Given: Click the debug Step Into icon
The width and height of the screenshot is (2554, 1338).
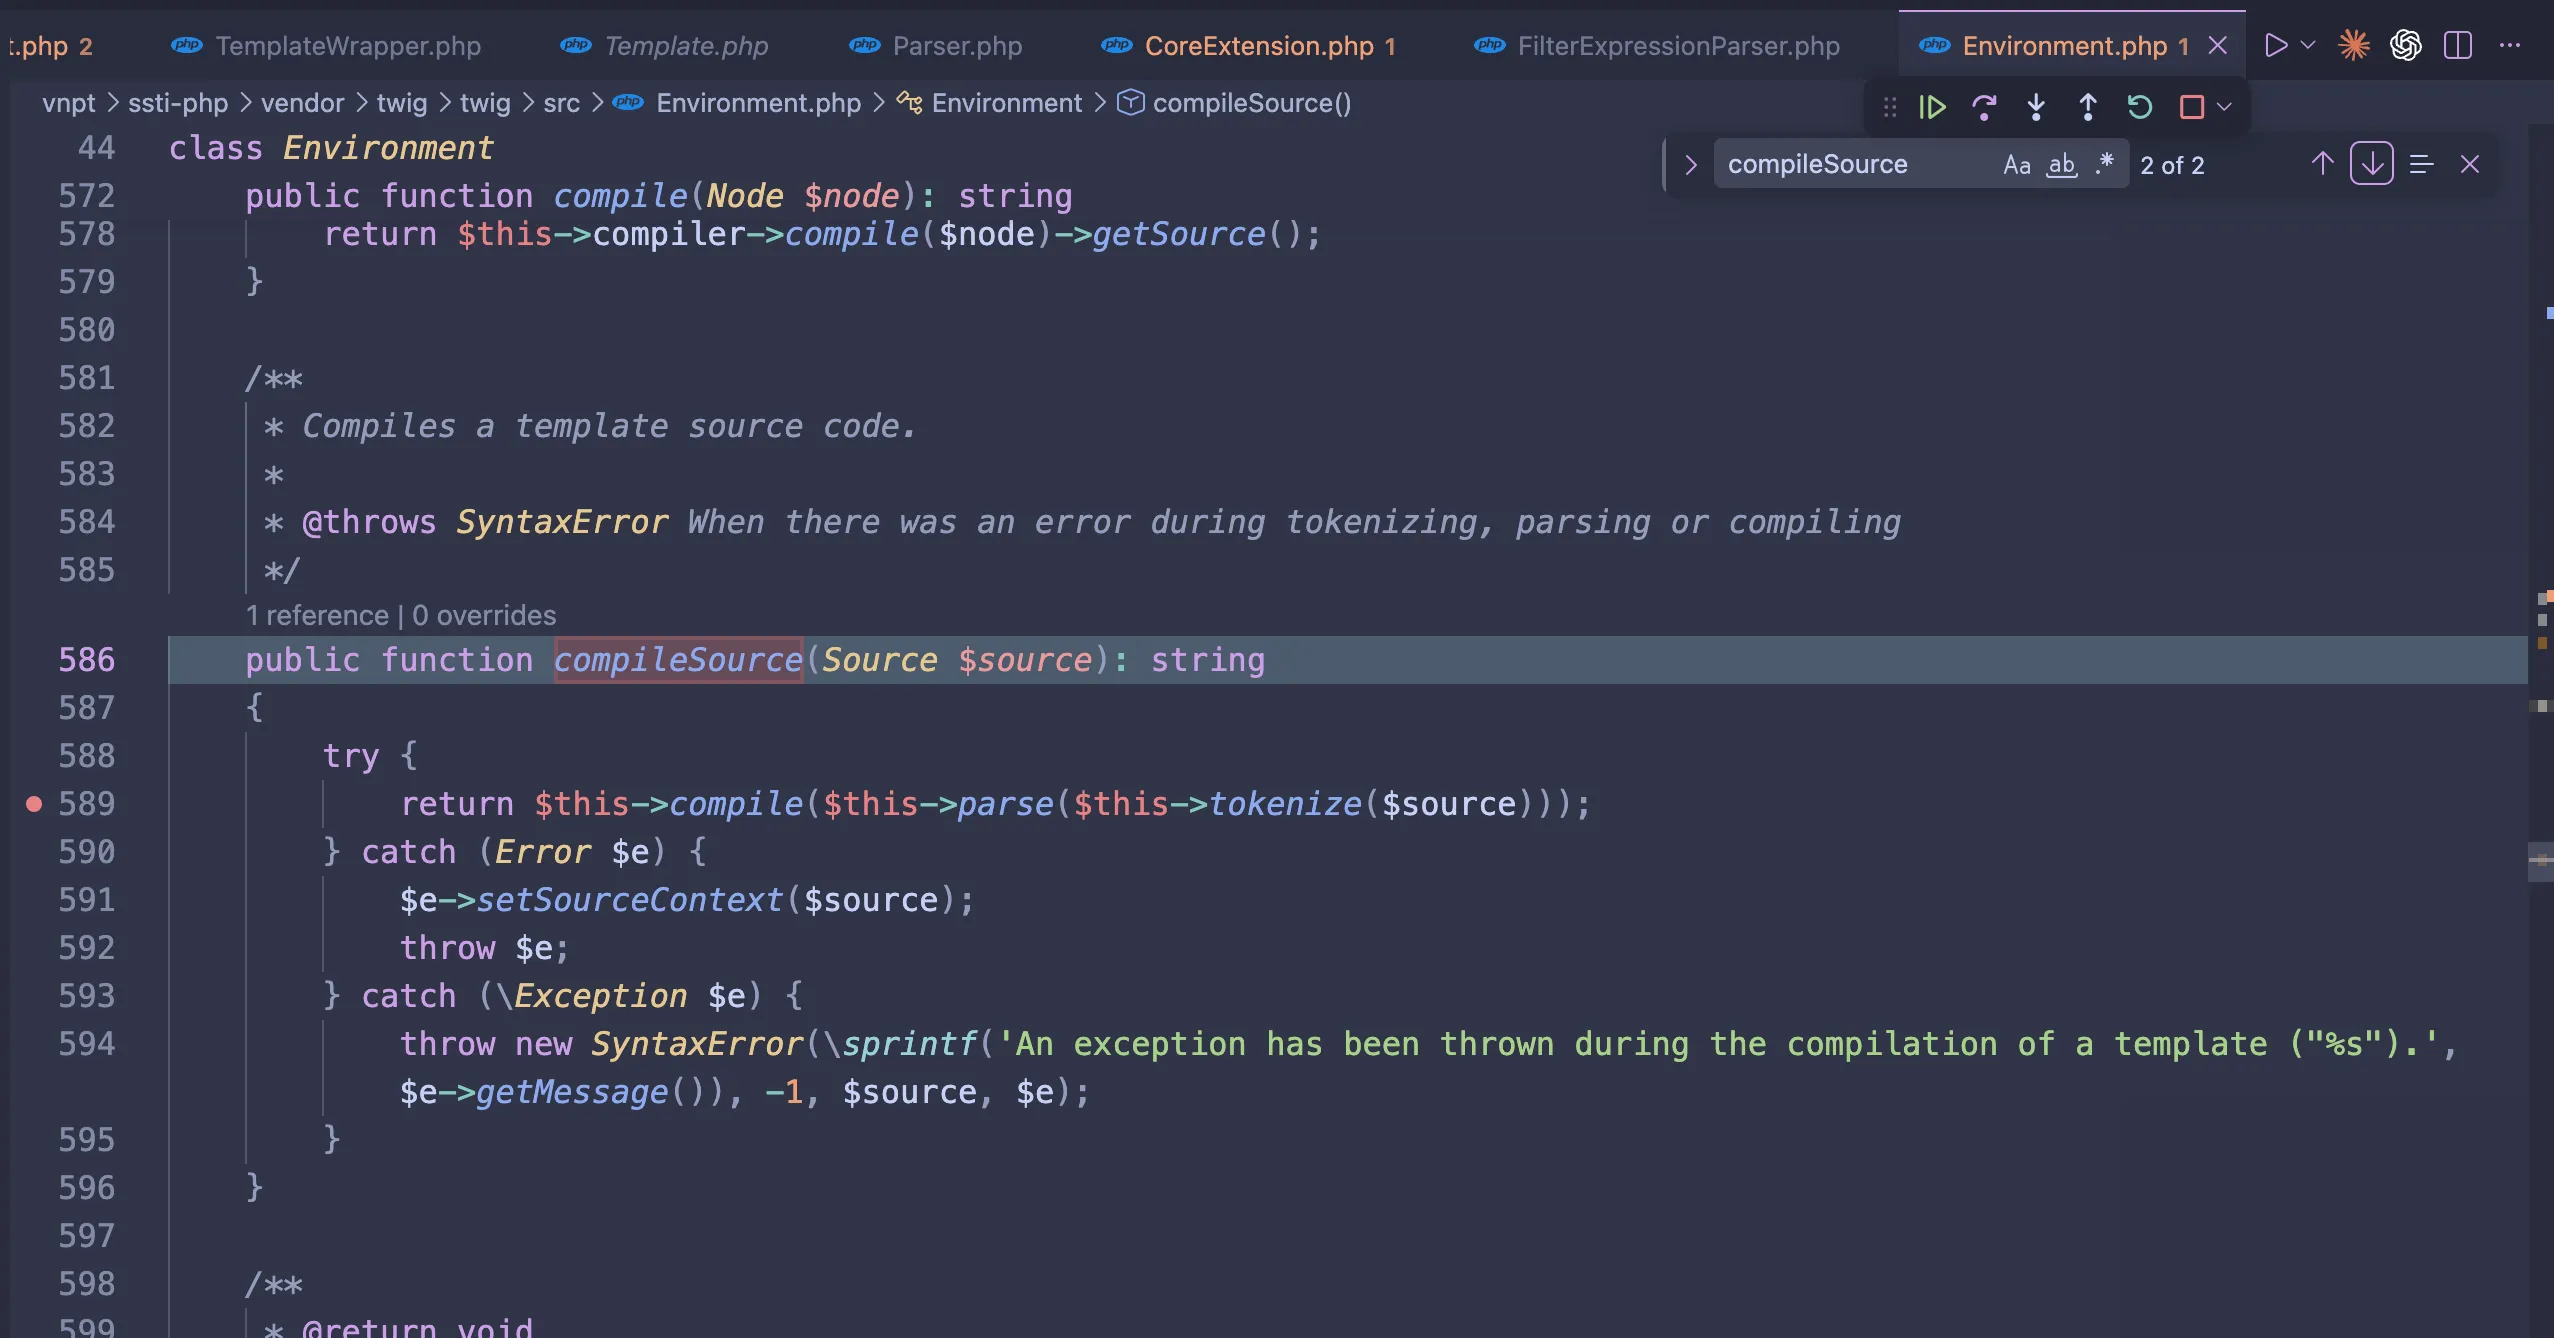Looking at the screenshot, I should [2036, 107].
